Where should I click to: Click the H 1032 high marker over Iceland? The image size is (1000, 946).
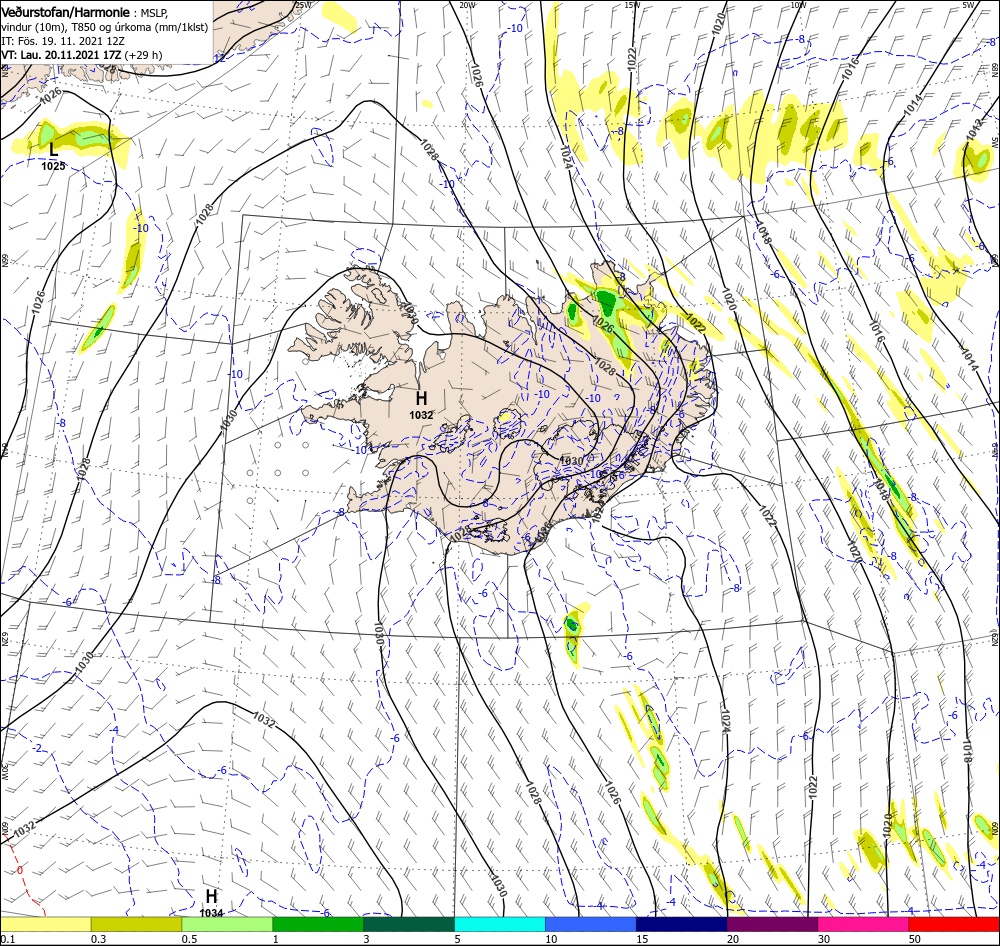(x=422, y=405)
